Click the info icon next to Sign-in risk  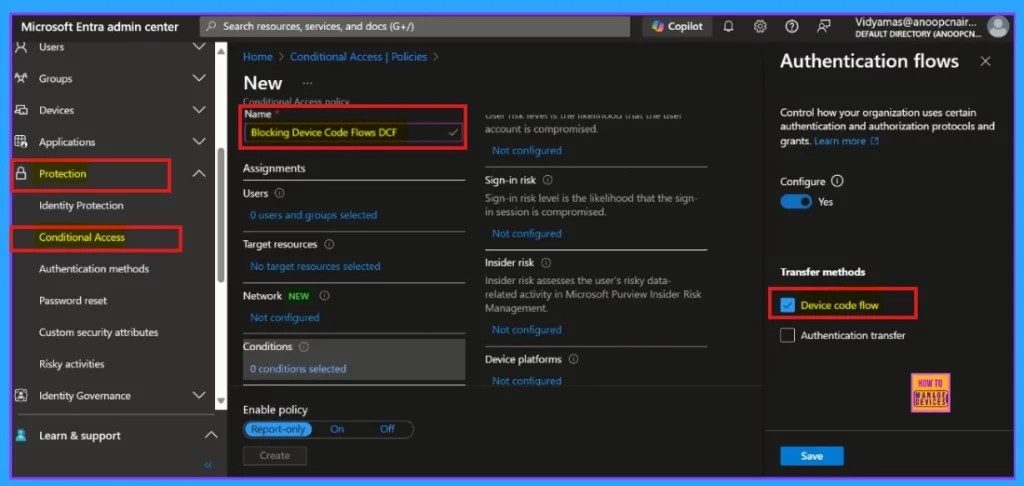(x=547, y=180)
